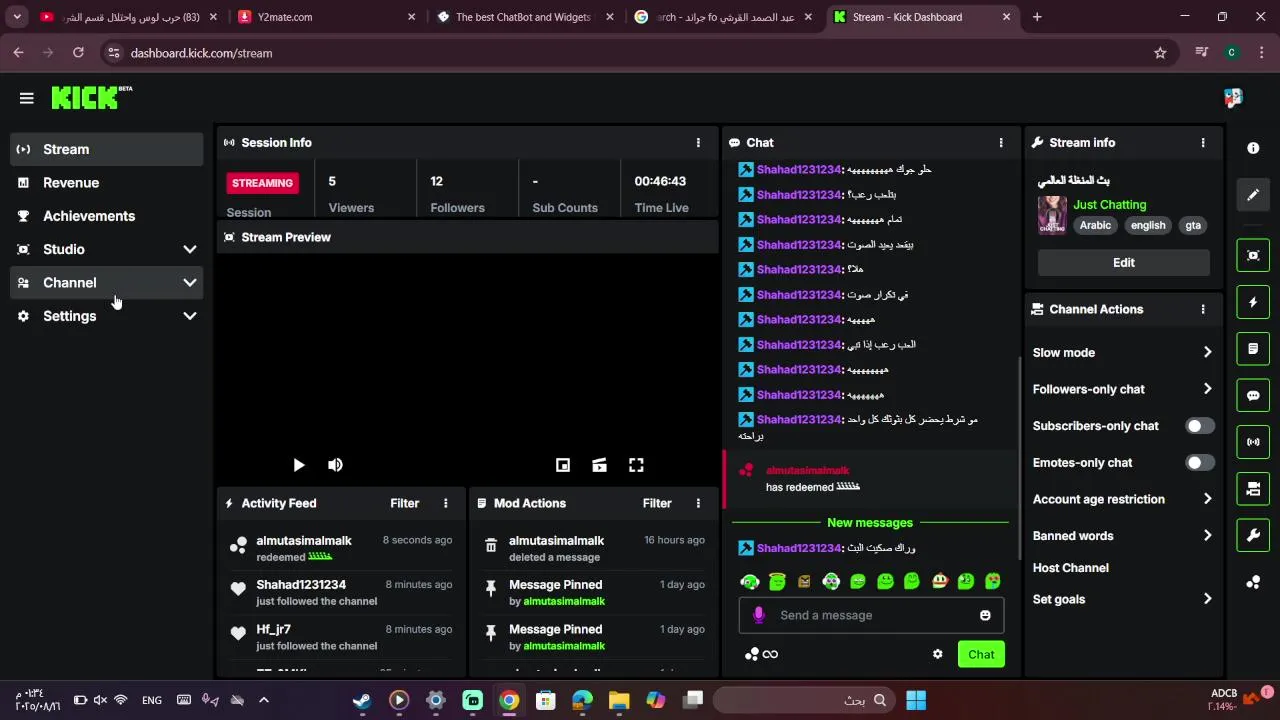Image resolution: width=1280 pixels, height=720 pixels.
Task: Switch to the YouTube browser tab
Action: [128, 17]
